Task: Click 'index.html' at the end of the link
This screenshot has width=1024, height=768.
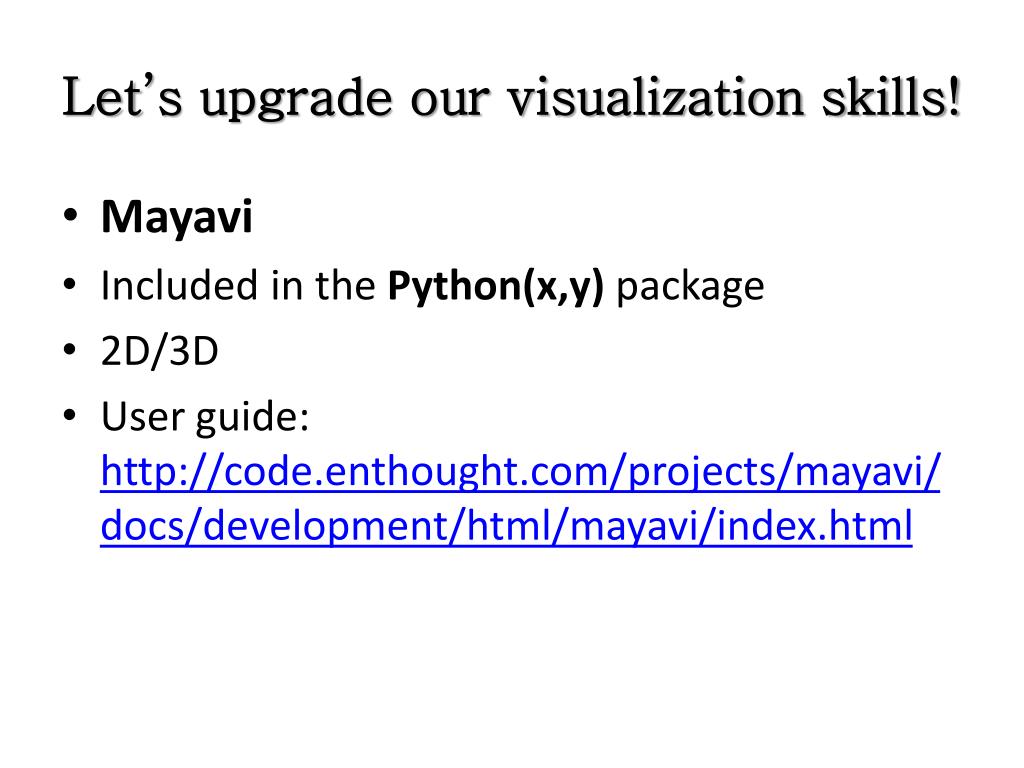Action: tap(814, 526)
